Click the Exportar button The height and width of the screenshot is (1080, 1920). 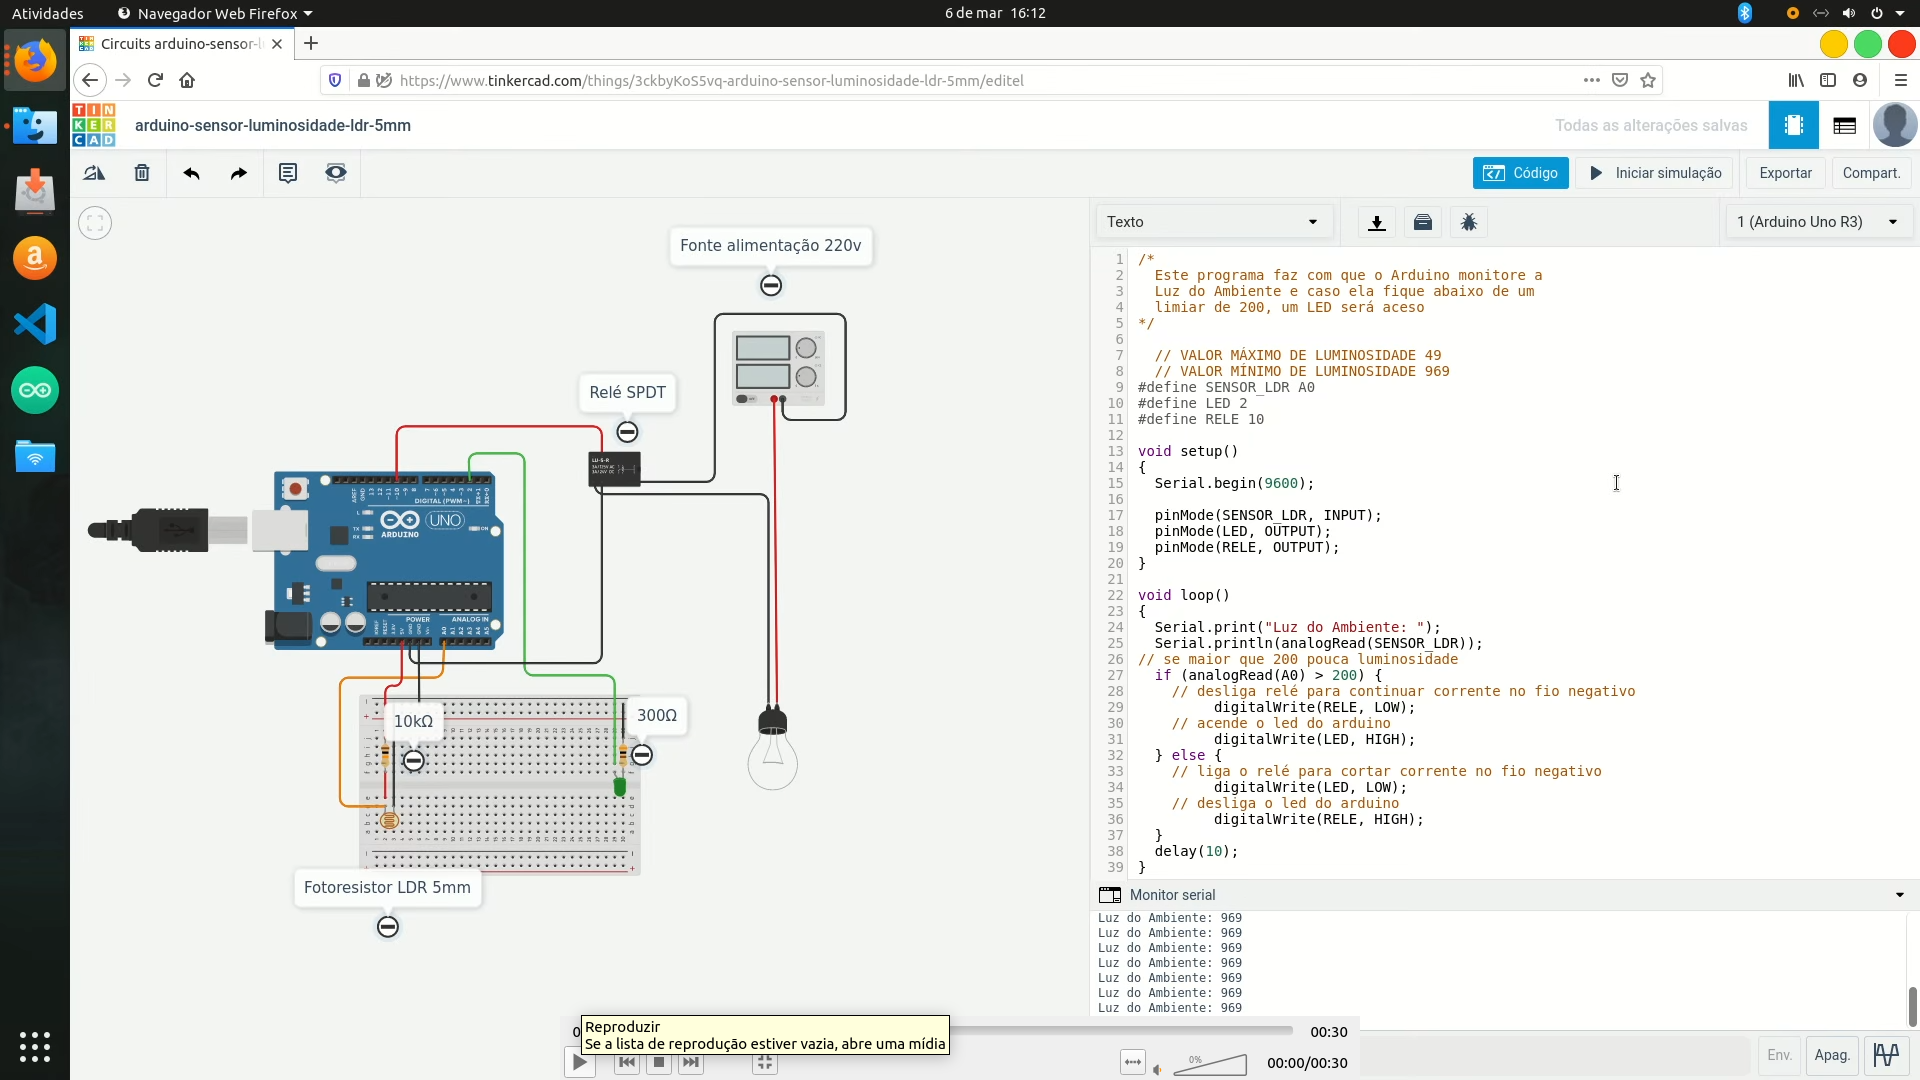(1785, 172)
